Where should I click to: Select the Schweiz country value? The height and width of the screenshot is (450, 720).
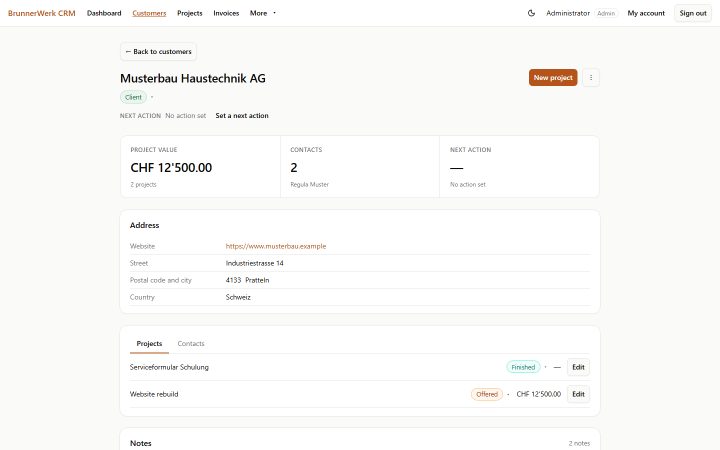pos(238,297)
